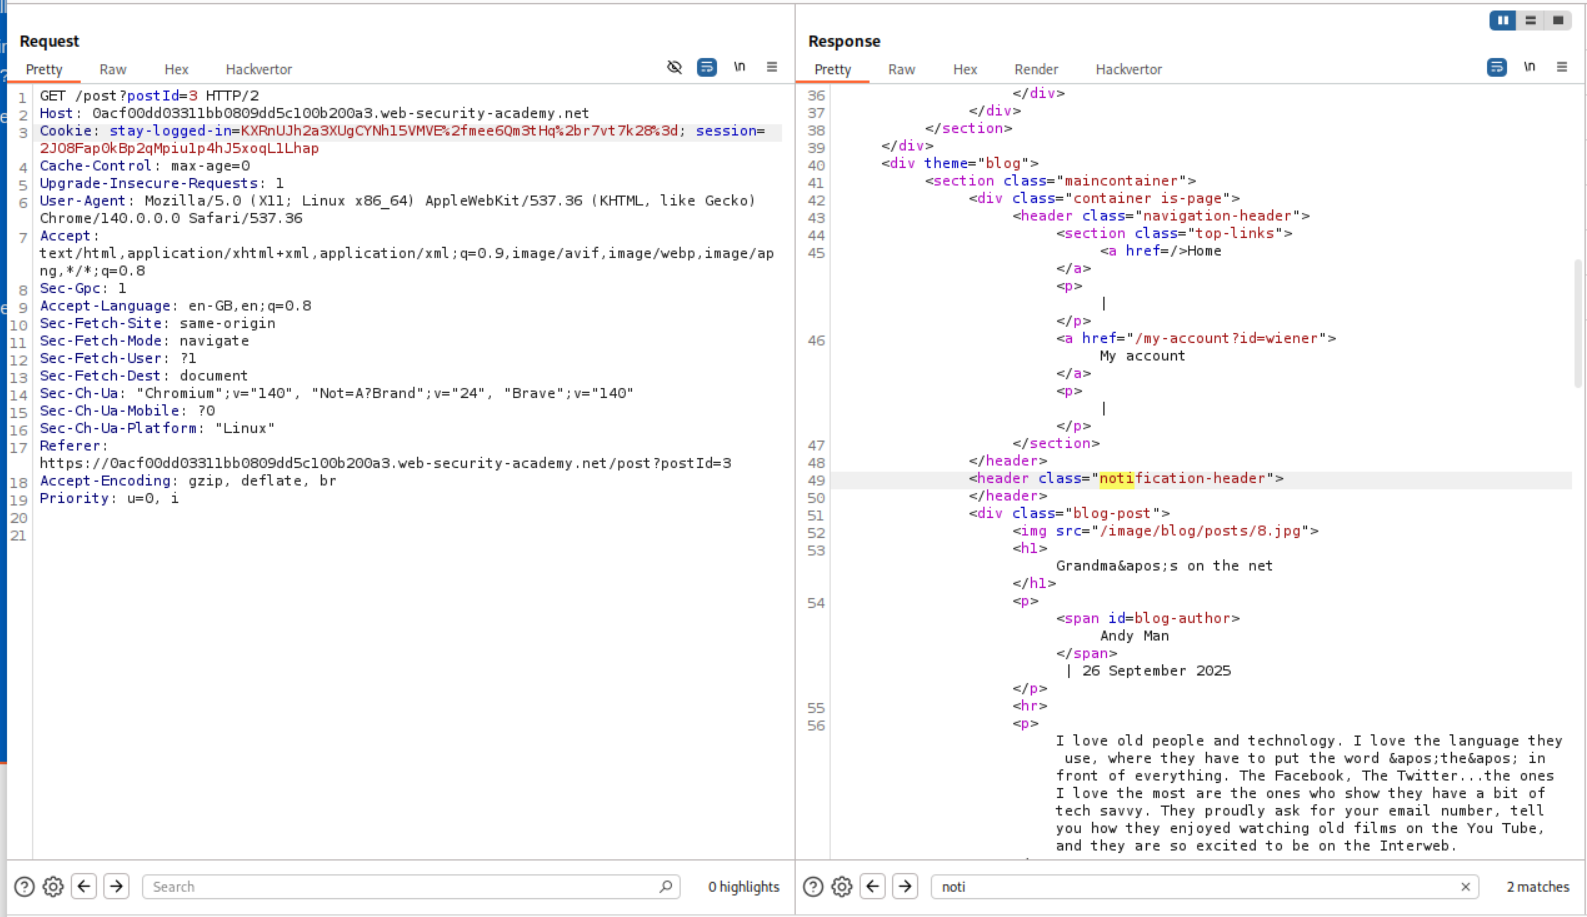
Task: Click the Response vertical scrollbar
Action: [x=1578, y=322]
